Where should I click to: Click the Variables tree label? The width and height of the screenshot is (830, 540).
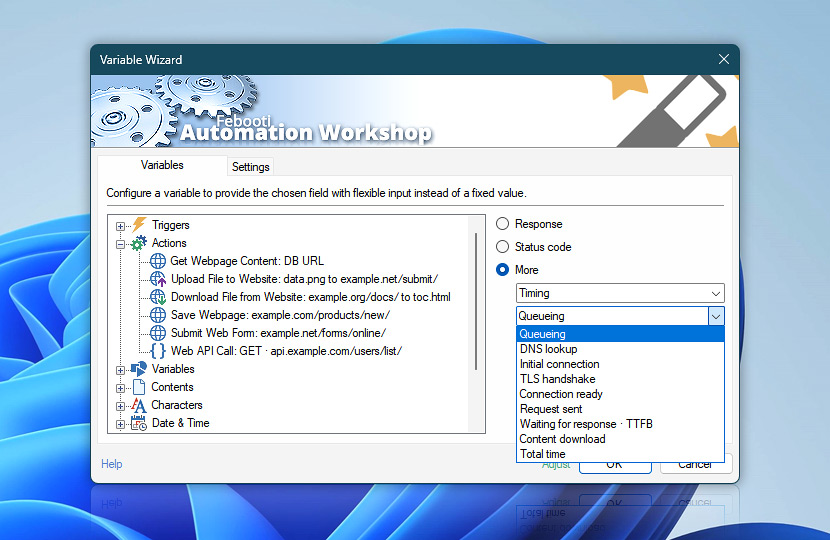click(173, 369)
